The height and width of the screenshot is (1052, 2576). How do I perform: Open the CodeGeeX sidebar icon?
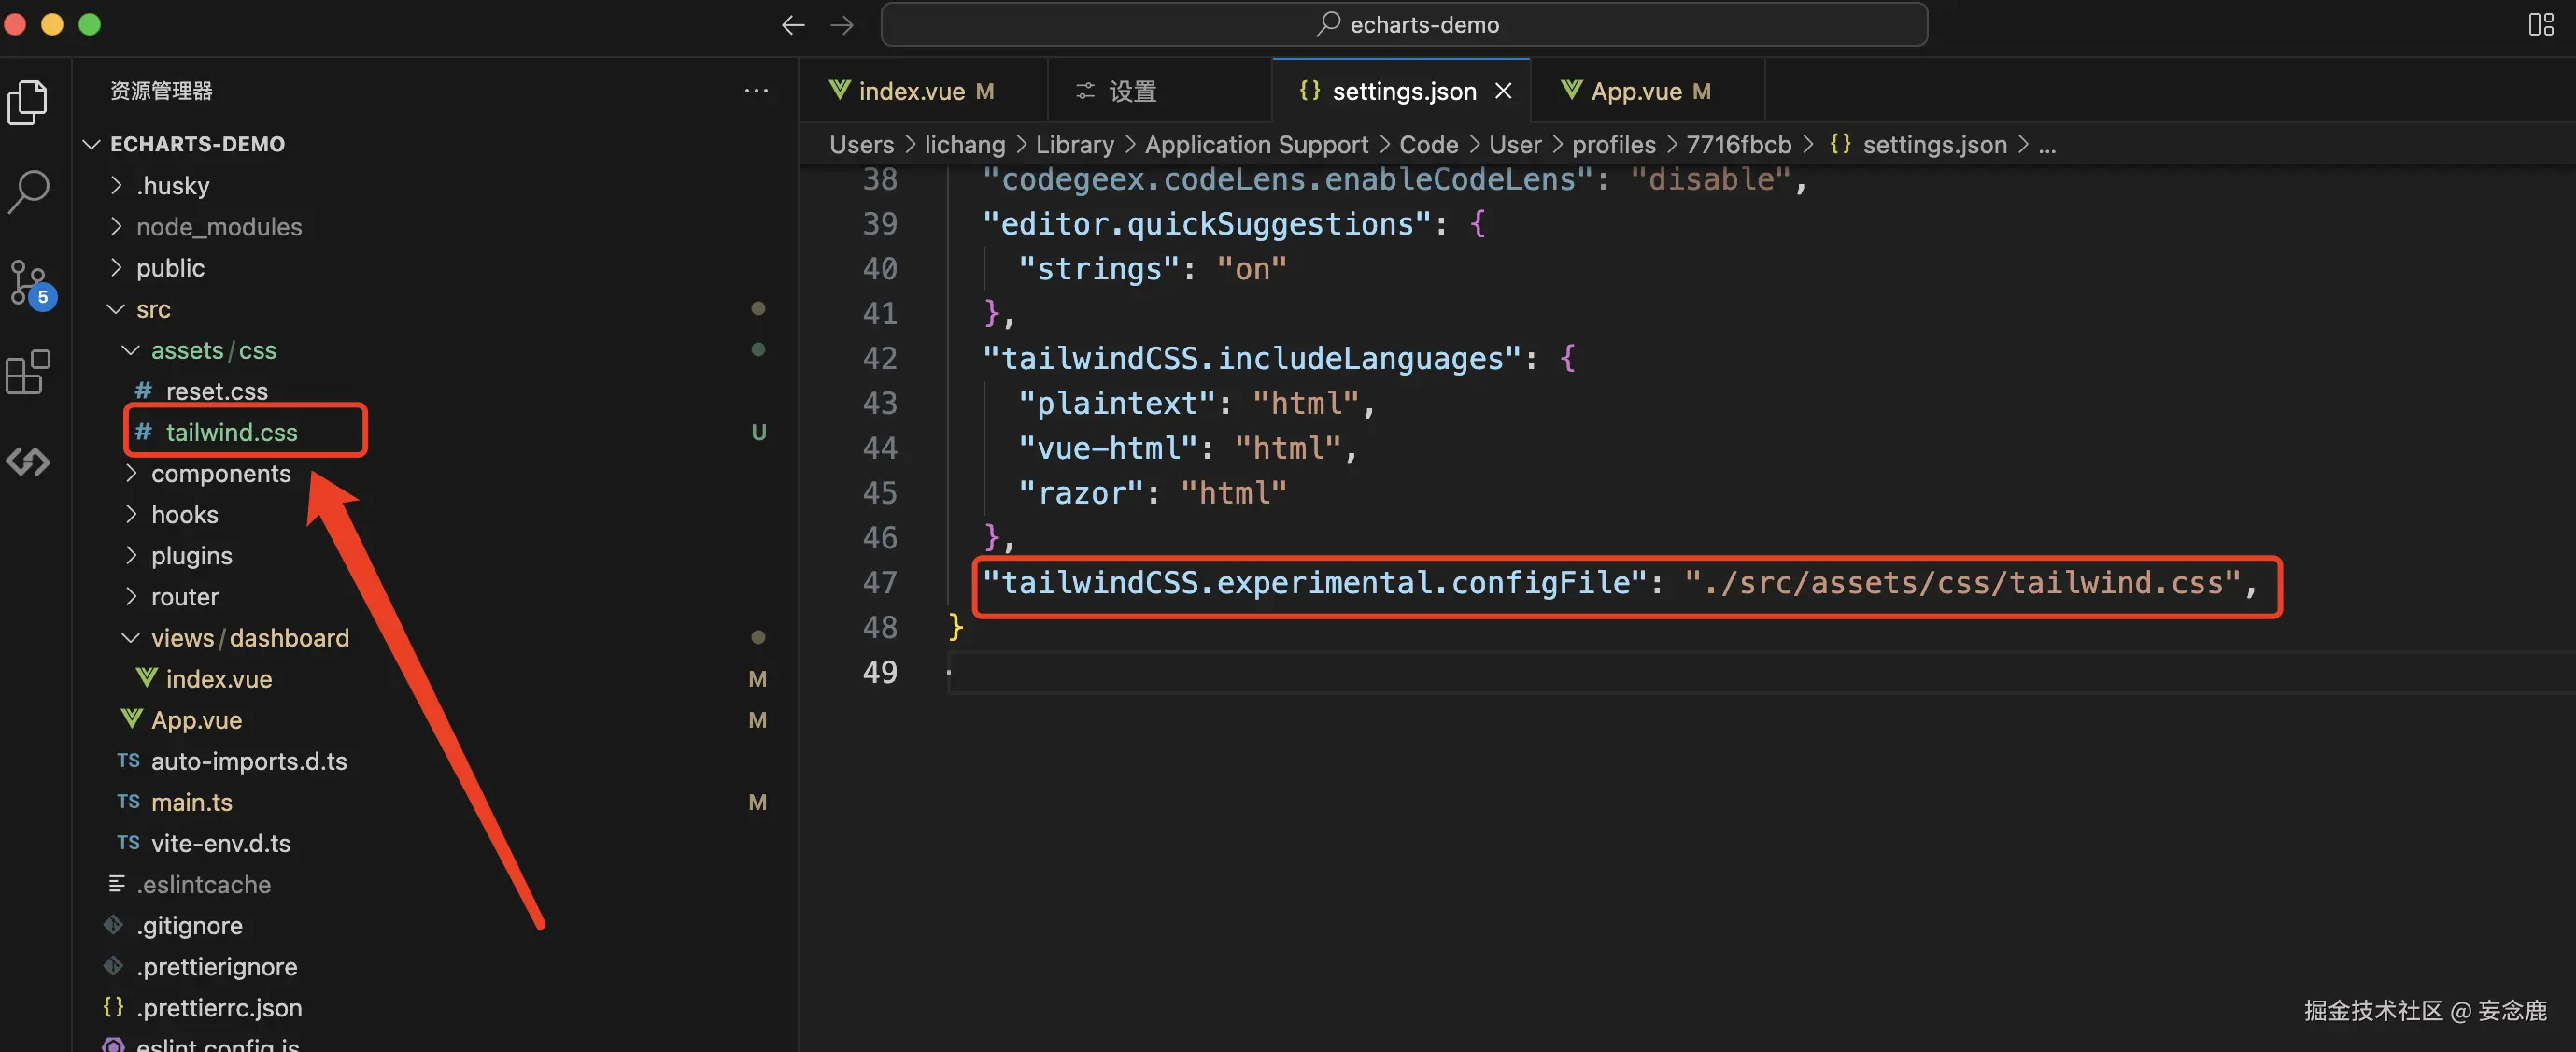(28, 461)
